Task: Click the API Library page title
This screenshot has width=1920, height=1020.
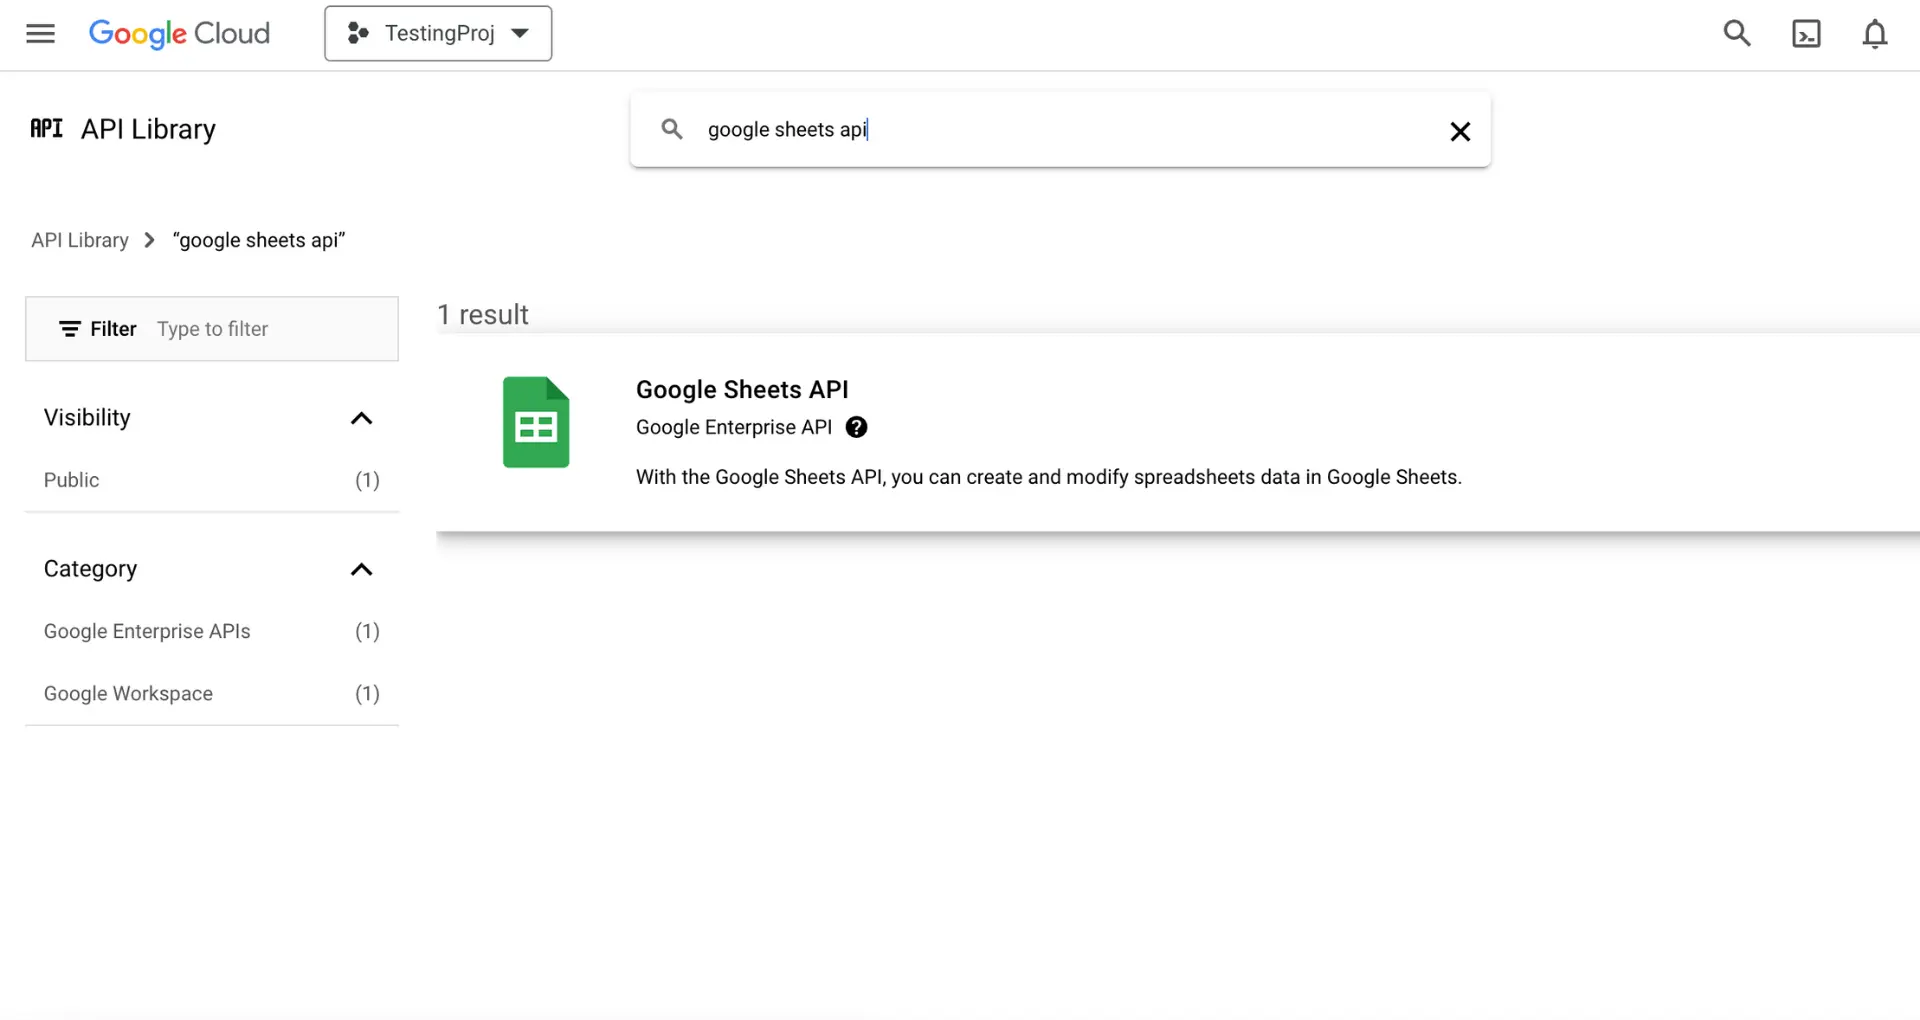Action: tap(148, 129)
